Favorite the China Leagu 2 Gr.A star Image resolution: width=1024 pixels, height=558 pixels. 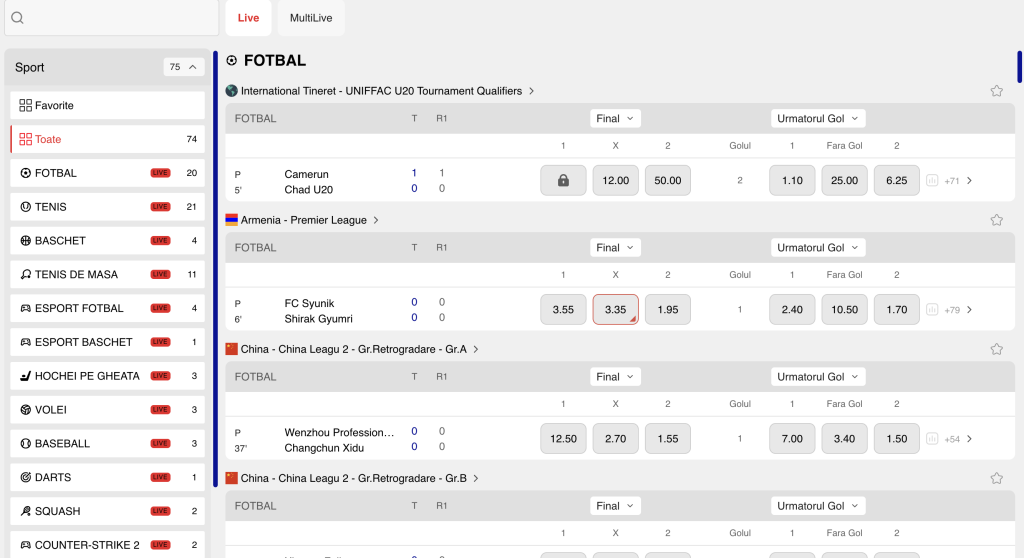[x=996, y=349]
